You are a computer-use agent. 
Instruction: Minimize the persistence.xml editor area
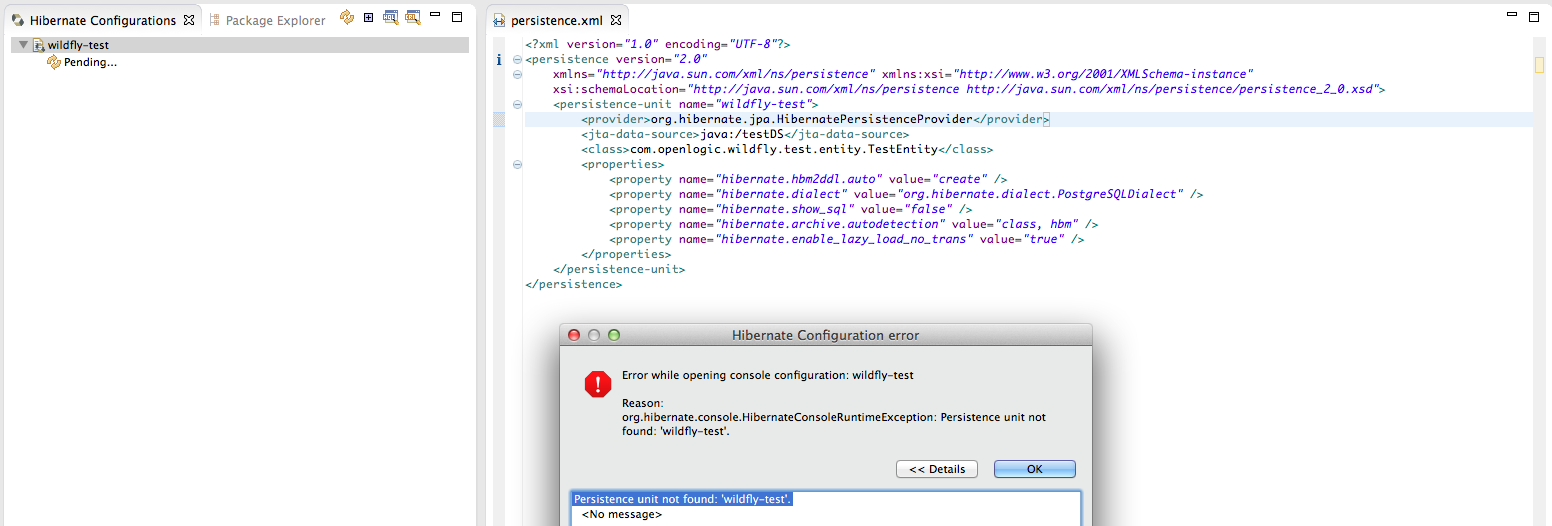(x=1512, y=16)
